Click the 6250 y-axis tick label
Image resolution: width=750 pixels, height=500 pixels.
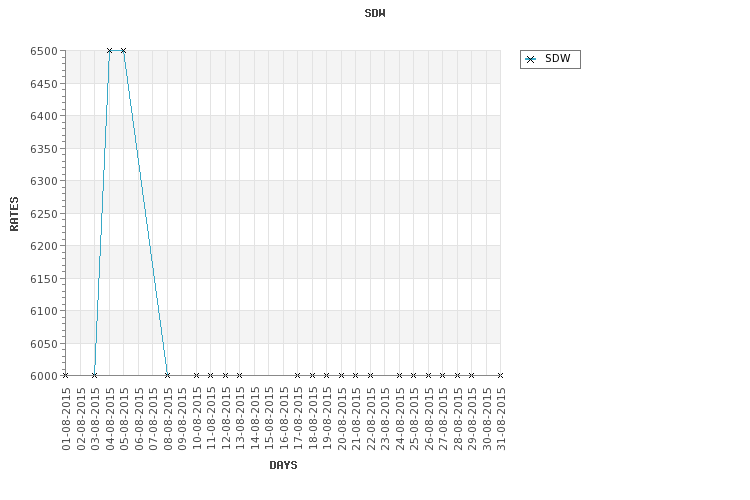[x=44, y=213]
